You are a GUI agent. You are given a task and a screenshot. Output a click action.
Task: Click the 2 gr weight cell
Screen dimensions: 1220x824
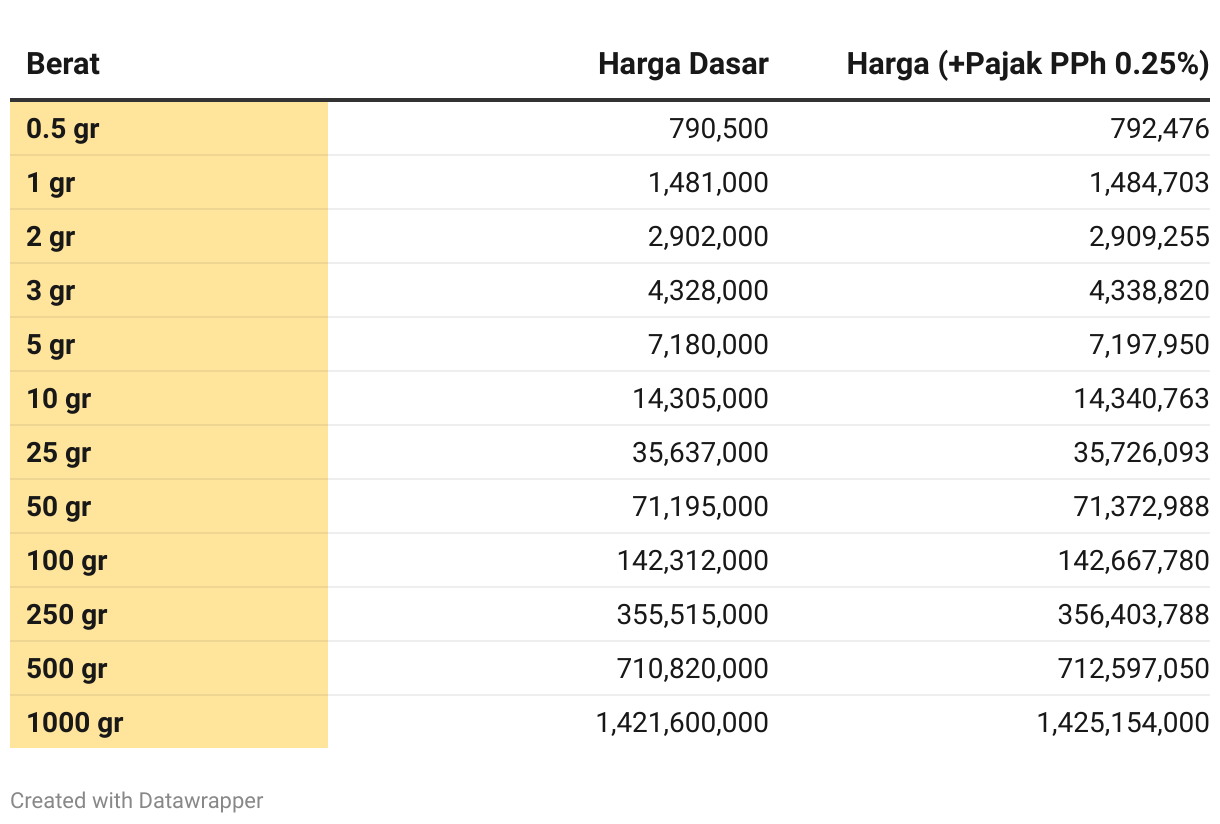click(169, 237)
